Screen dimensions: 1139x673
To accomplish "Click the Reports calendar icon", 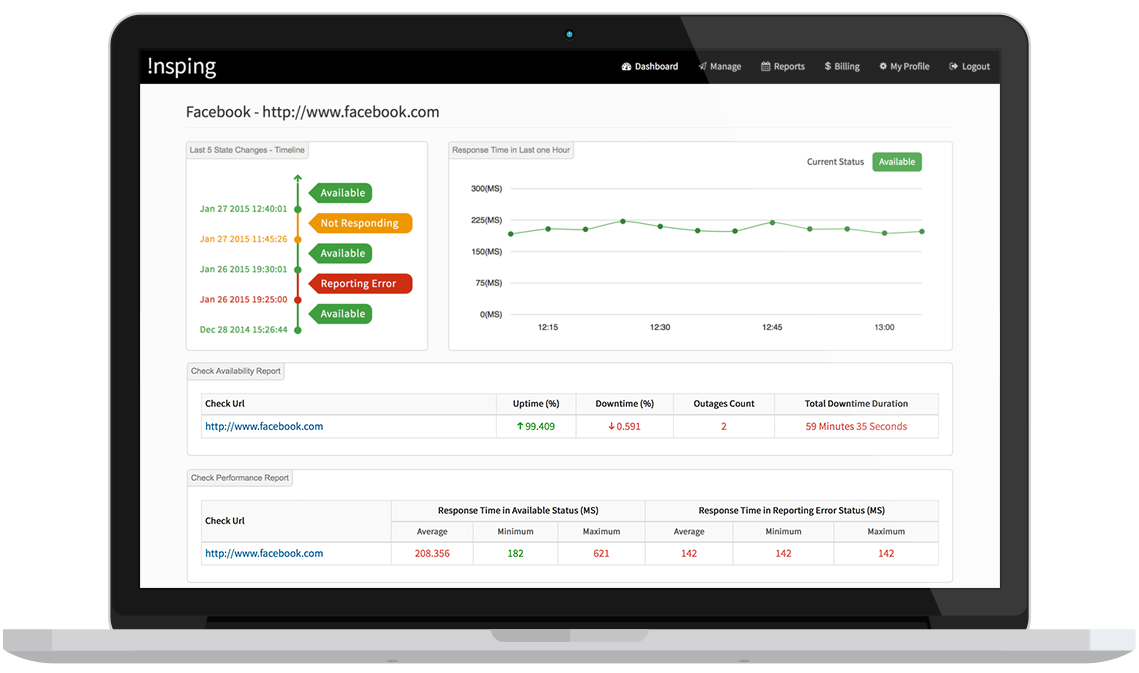I will coord(766,66).
